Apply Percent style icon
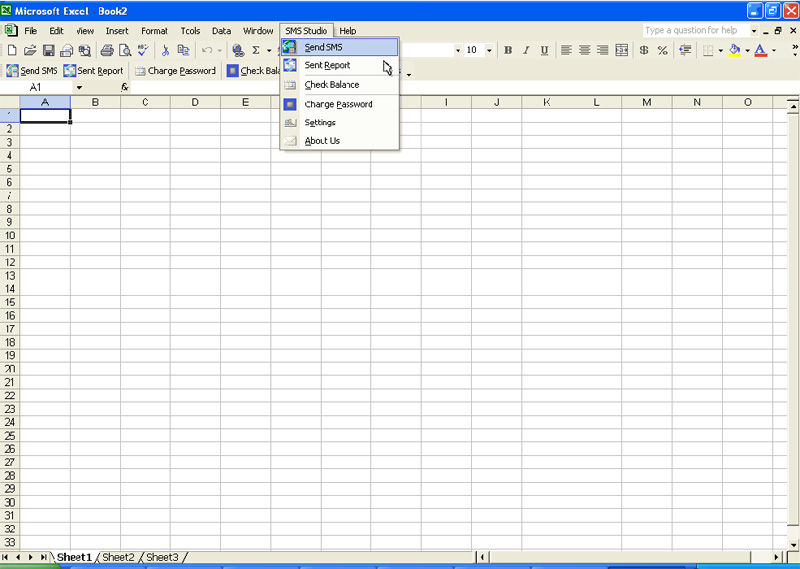This screenshot has height=569, width=800. click(662, 50)
